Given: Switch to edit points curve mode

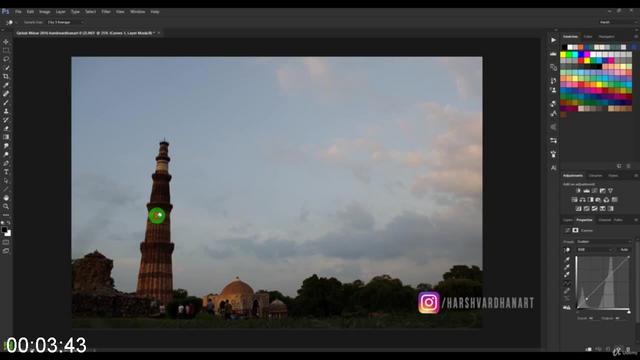Looking at the screenshot, I should click(567, 283).
